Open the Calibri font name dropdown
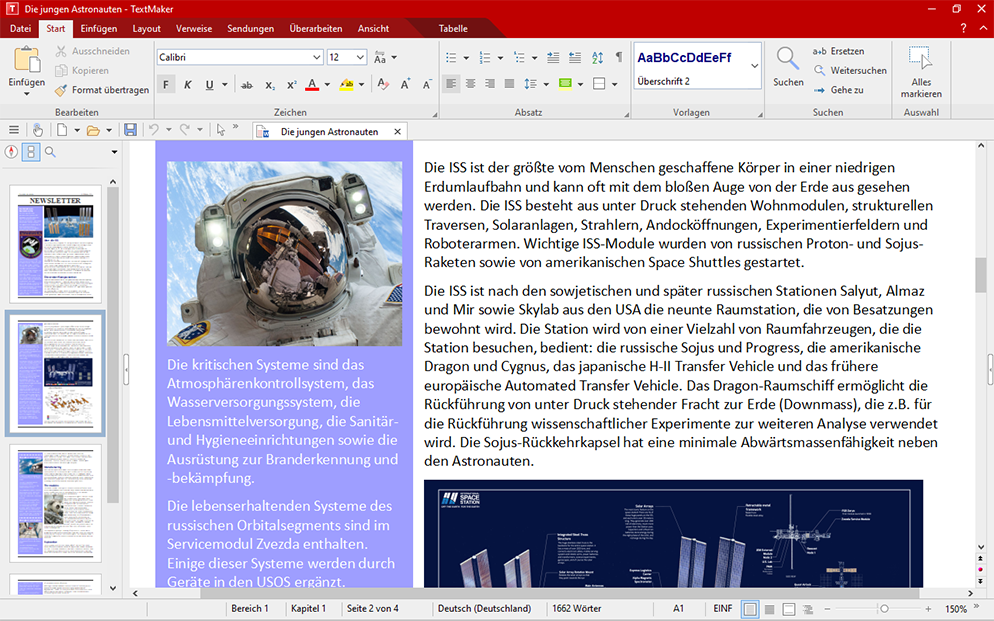Screen dimensions: 994x621 click(316, 58)
